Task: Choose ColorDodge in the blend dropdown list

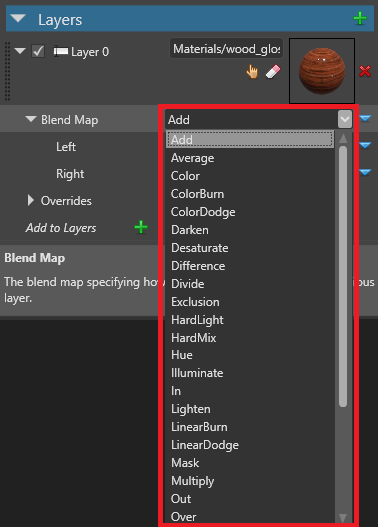Action: click(x=203, y=212)
